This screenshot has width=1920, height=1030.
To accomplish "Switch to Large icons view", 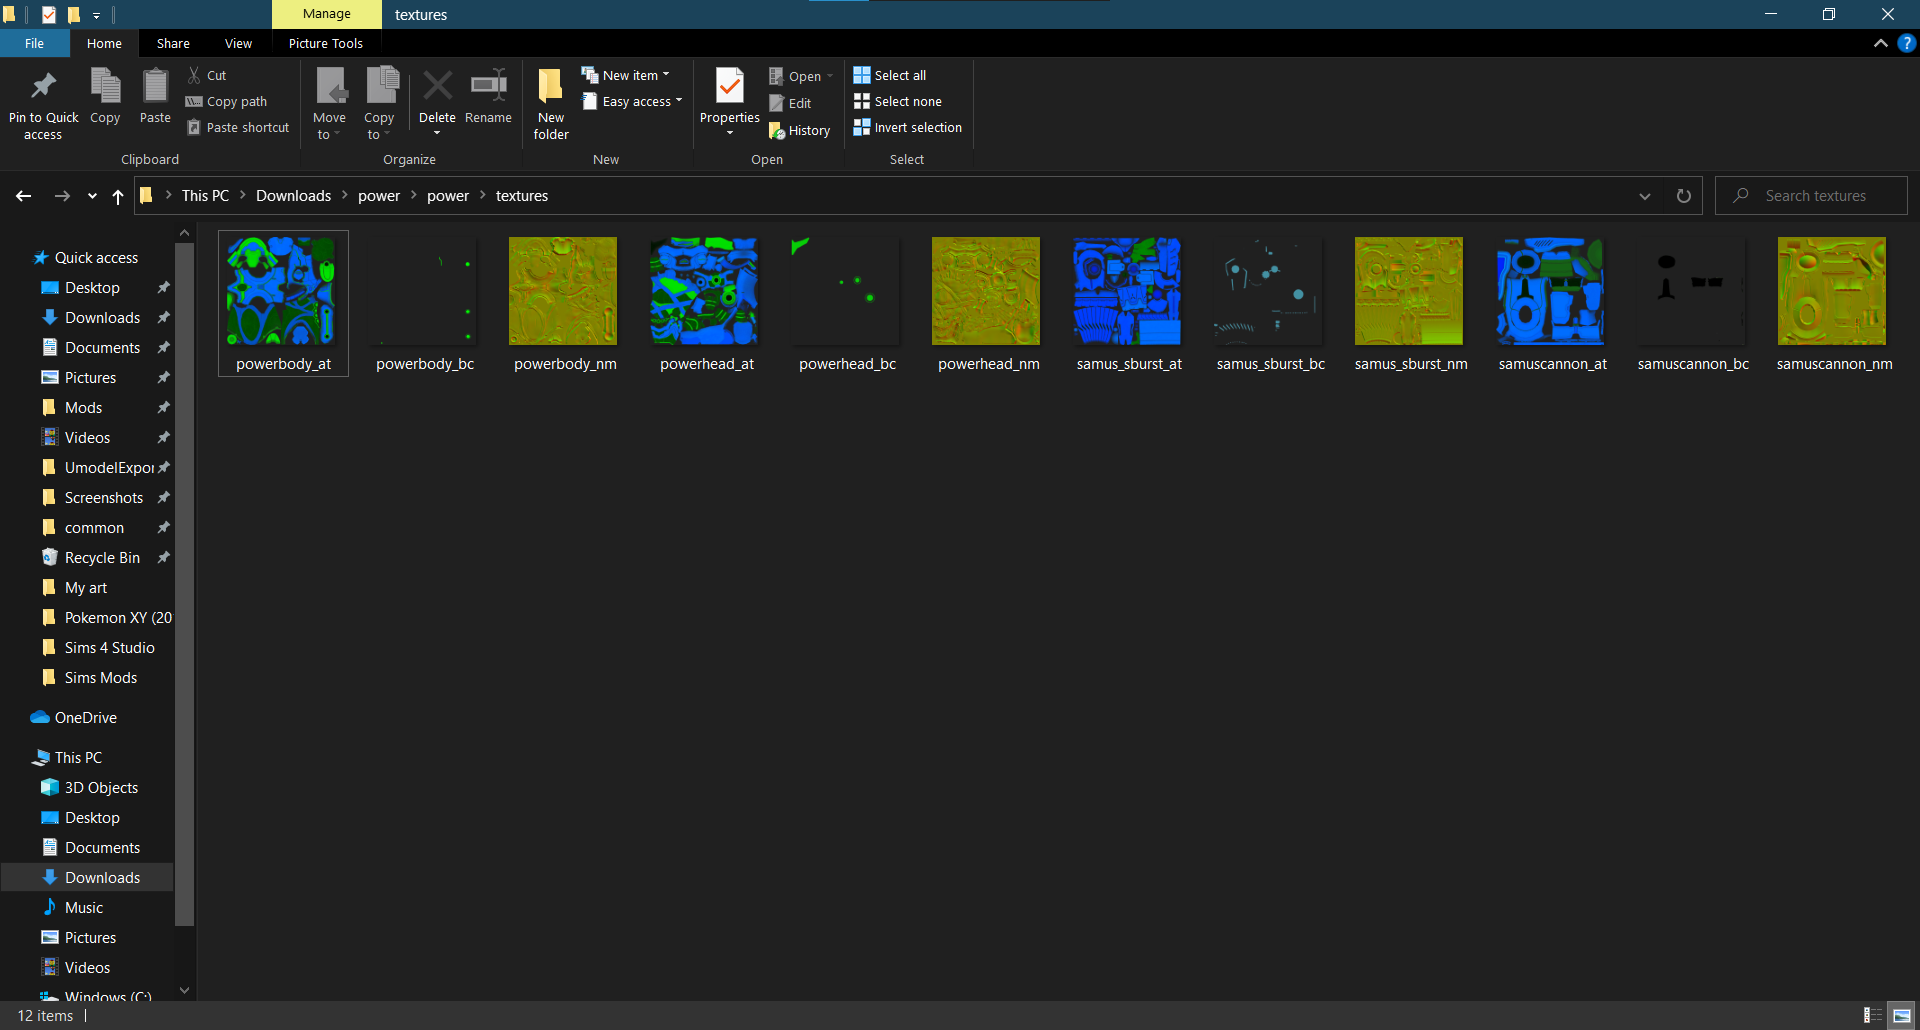I will [1901, 1015].
